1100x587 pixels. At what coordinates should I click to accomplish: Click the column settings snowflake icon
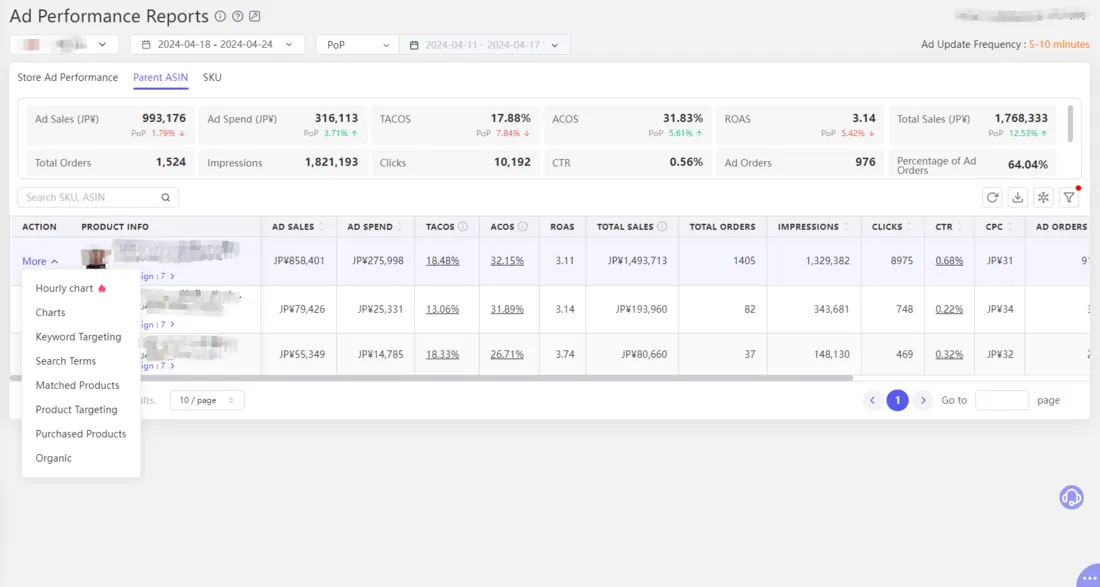1042,197
